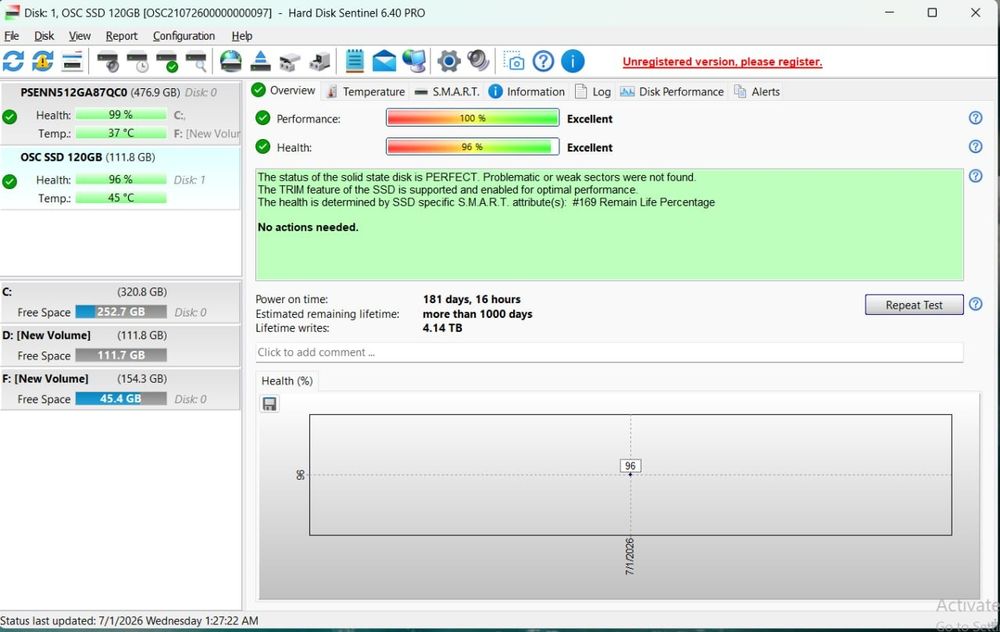The height and width of the screenshot is (632, 1000).
Task: Click the status last updated bar text
Action: coord(129,621)
